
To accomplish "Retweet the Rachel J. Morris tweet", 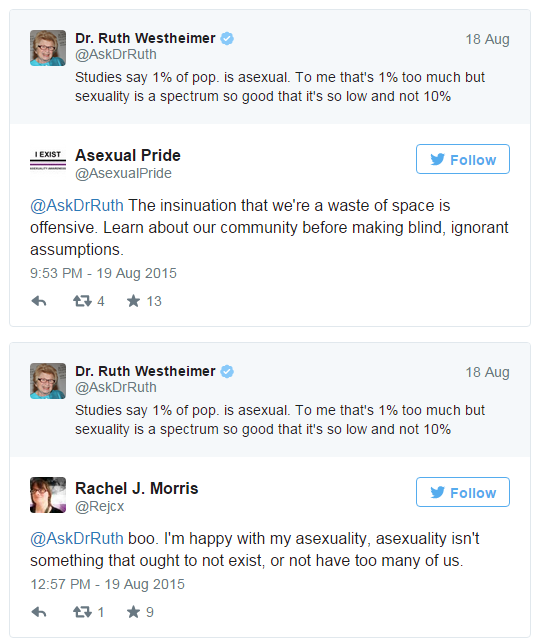I will click(82, 612).
